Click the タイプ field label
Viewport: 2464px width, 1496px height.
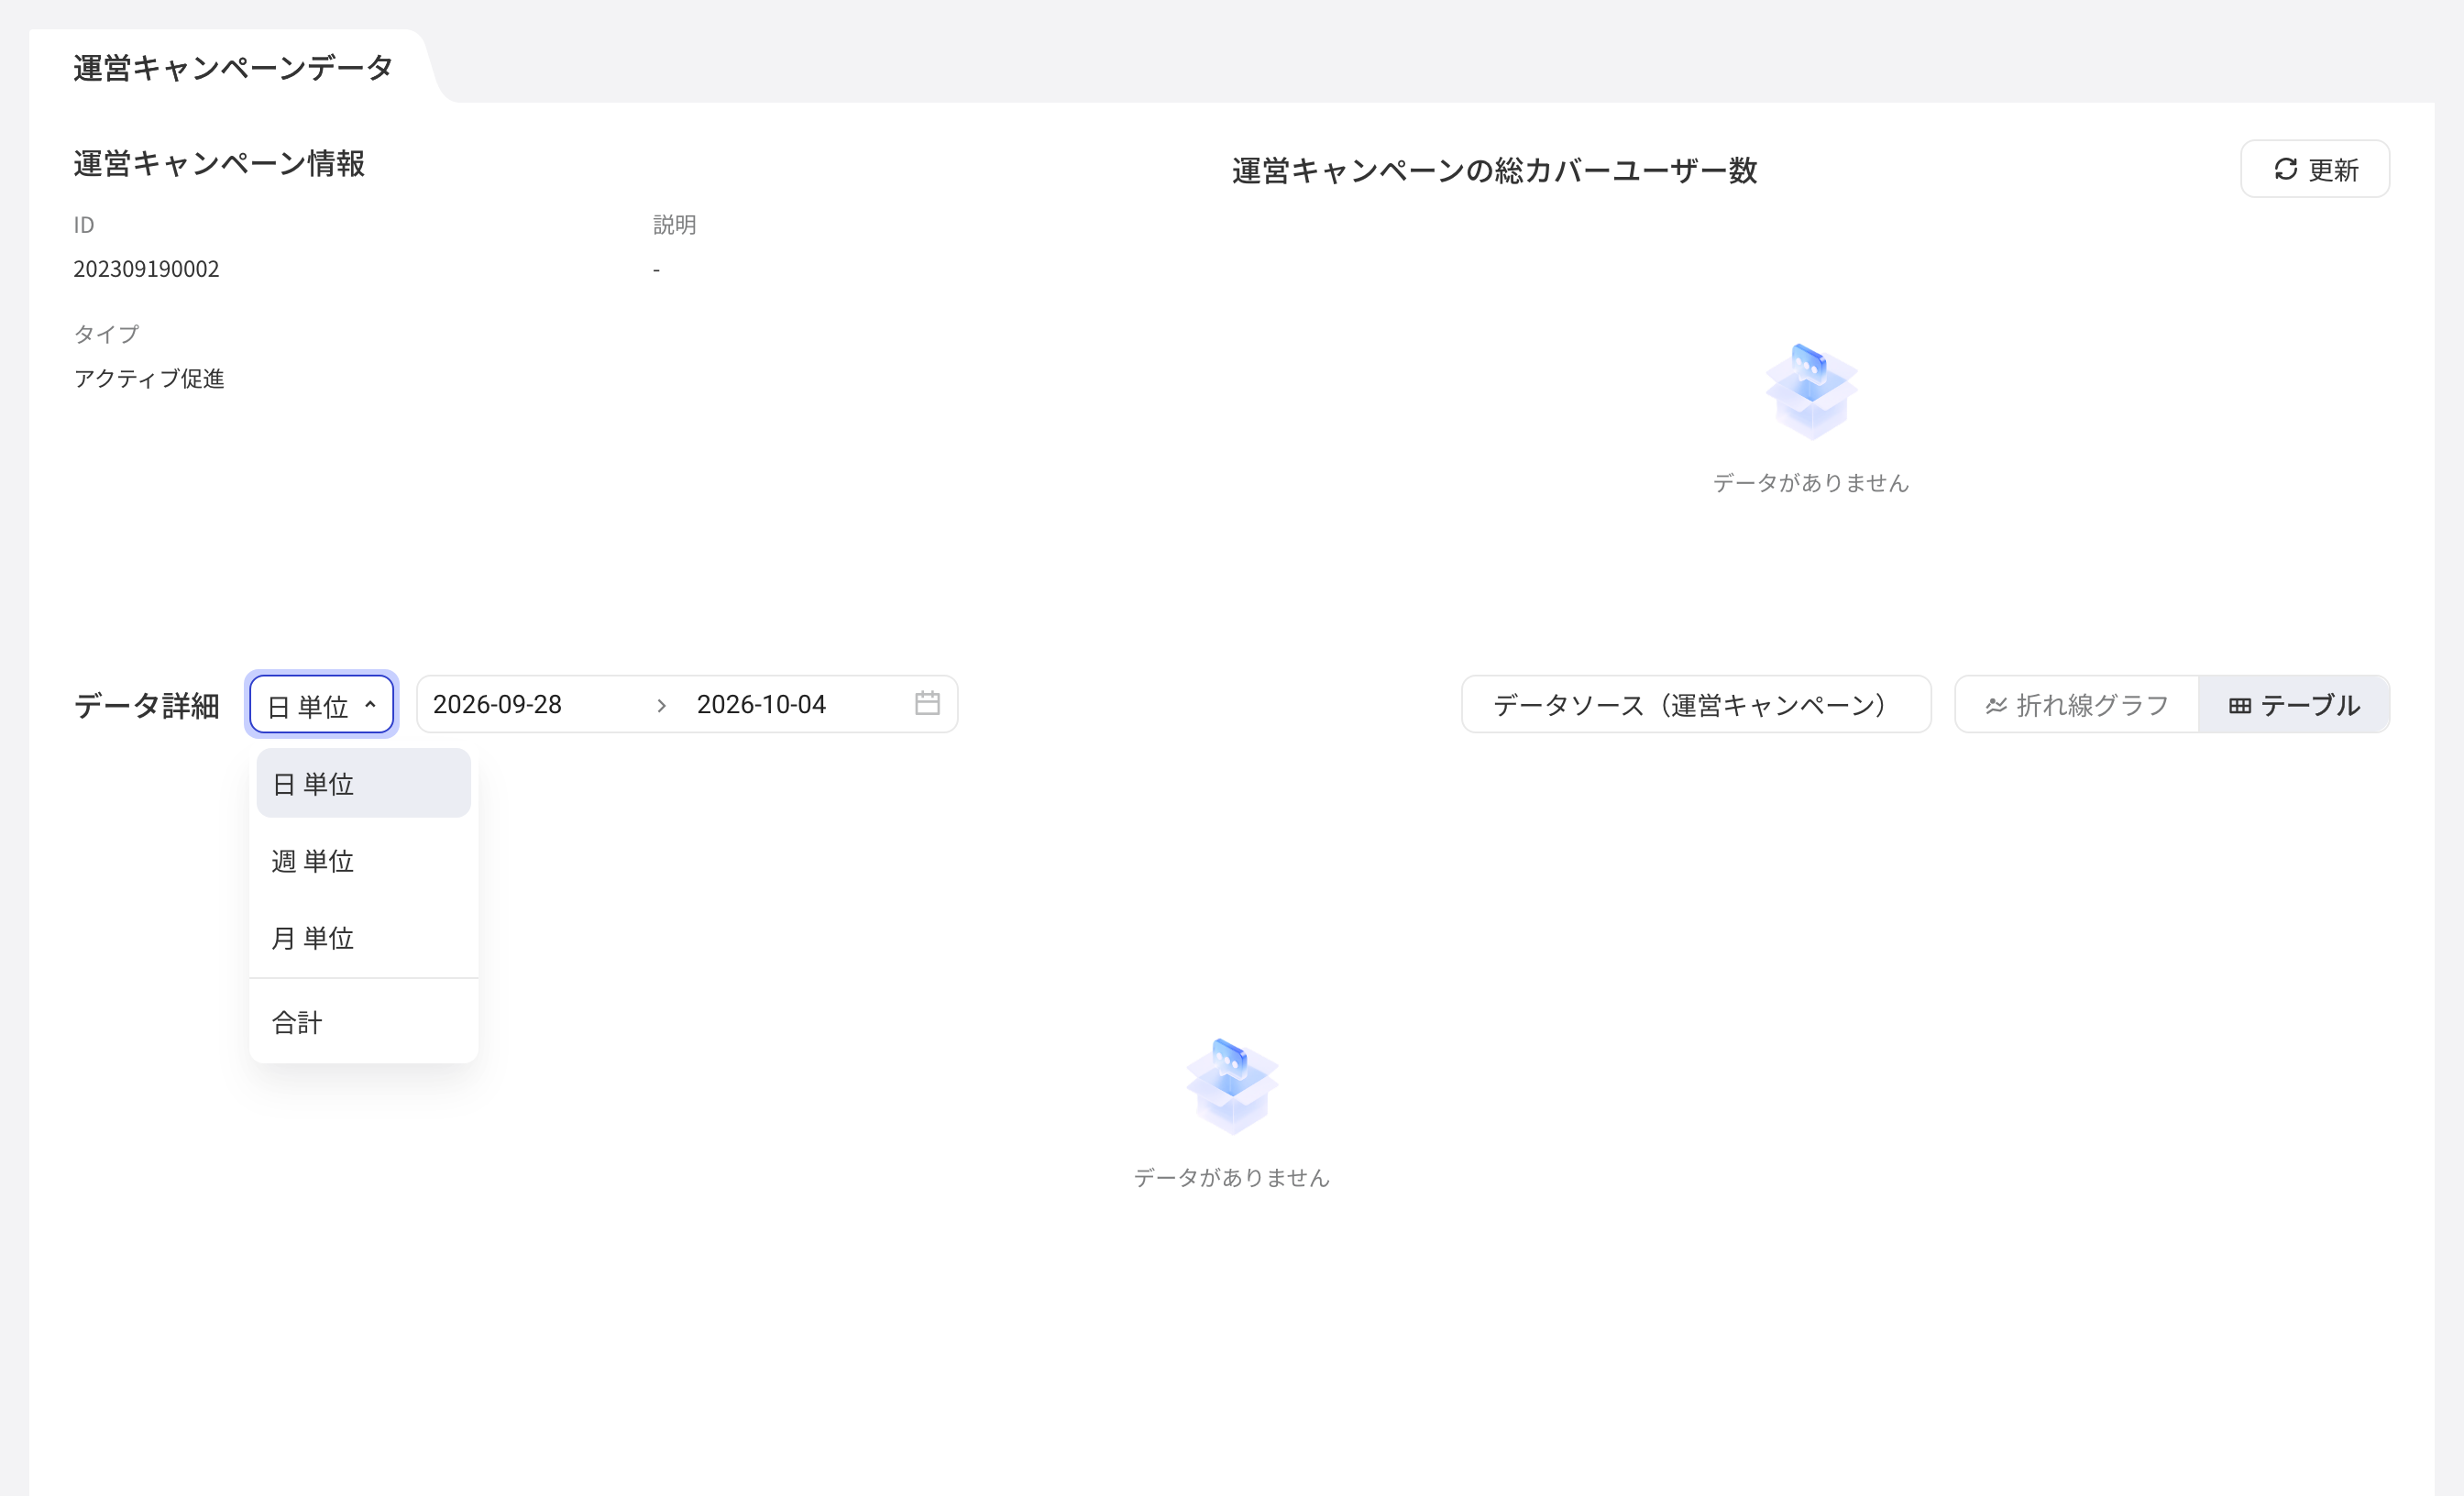pos(107,333)
